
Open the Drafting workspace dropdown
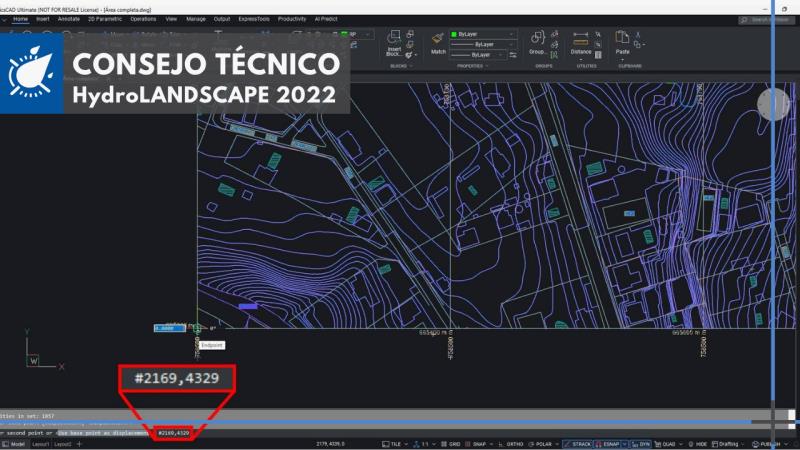coord(728,444)
